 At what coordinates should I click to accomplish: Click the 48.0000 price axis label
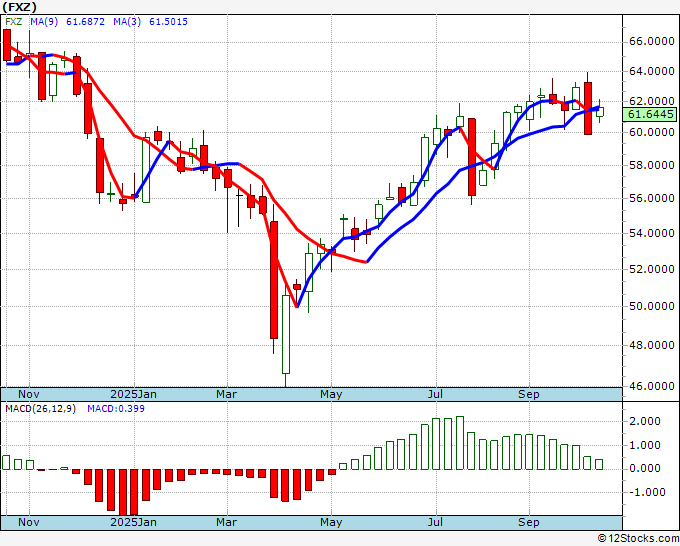pyautogui.click(x=651, y=345)
